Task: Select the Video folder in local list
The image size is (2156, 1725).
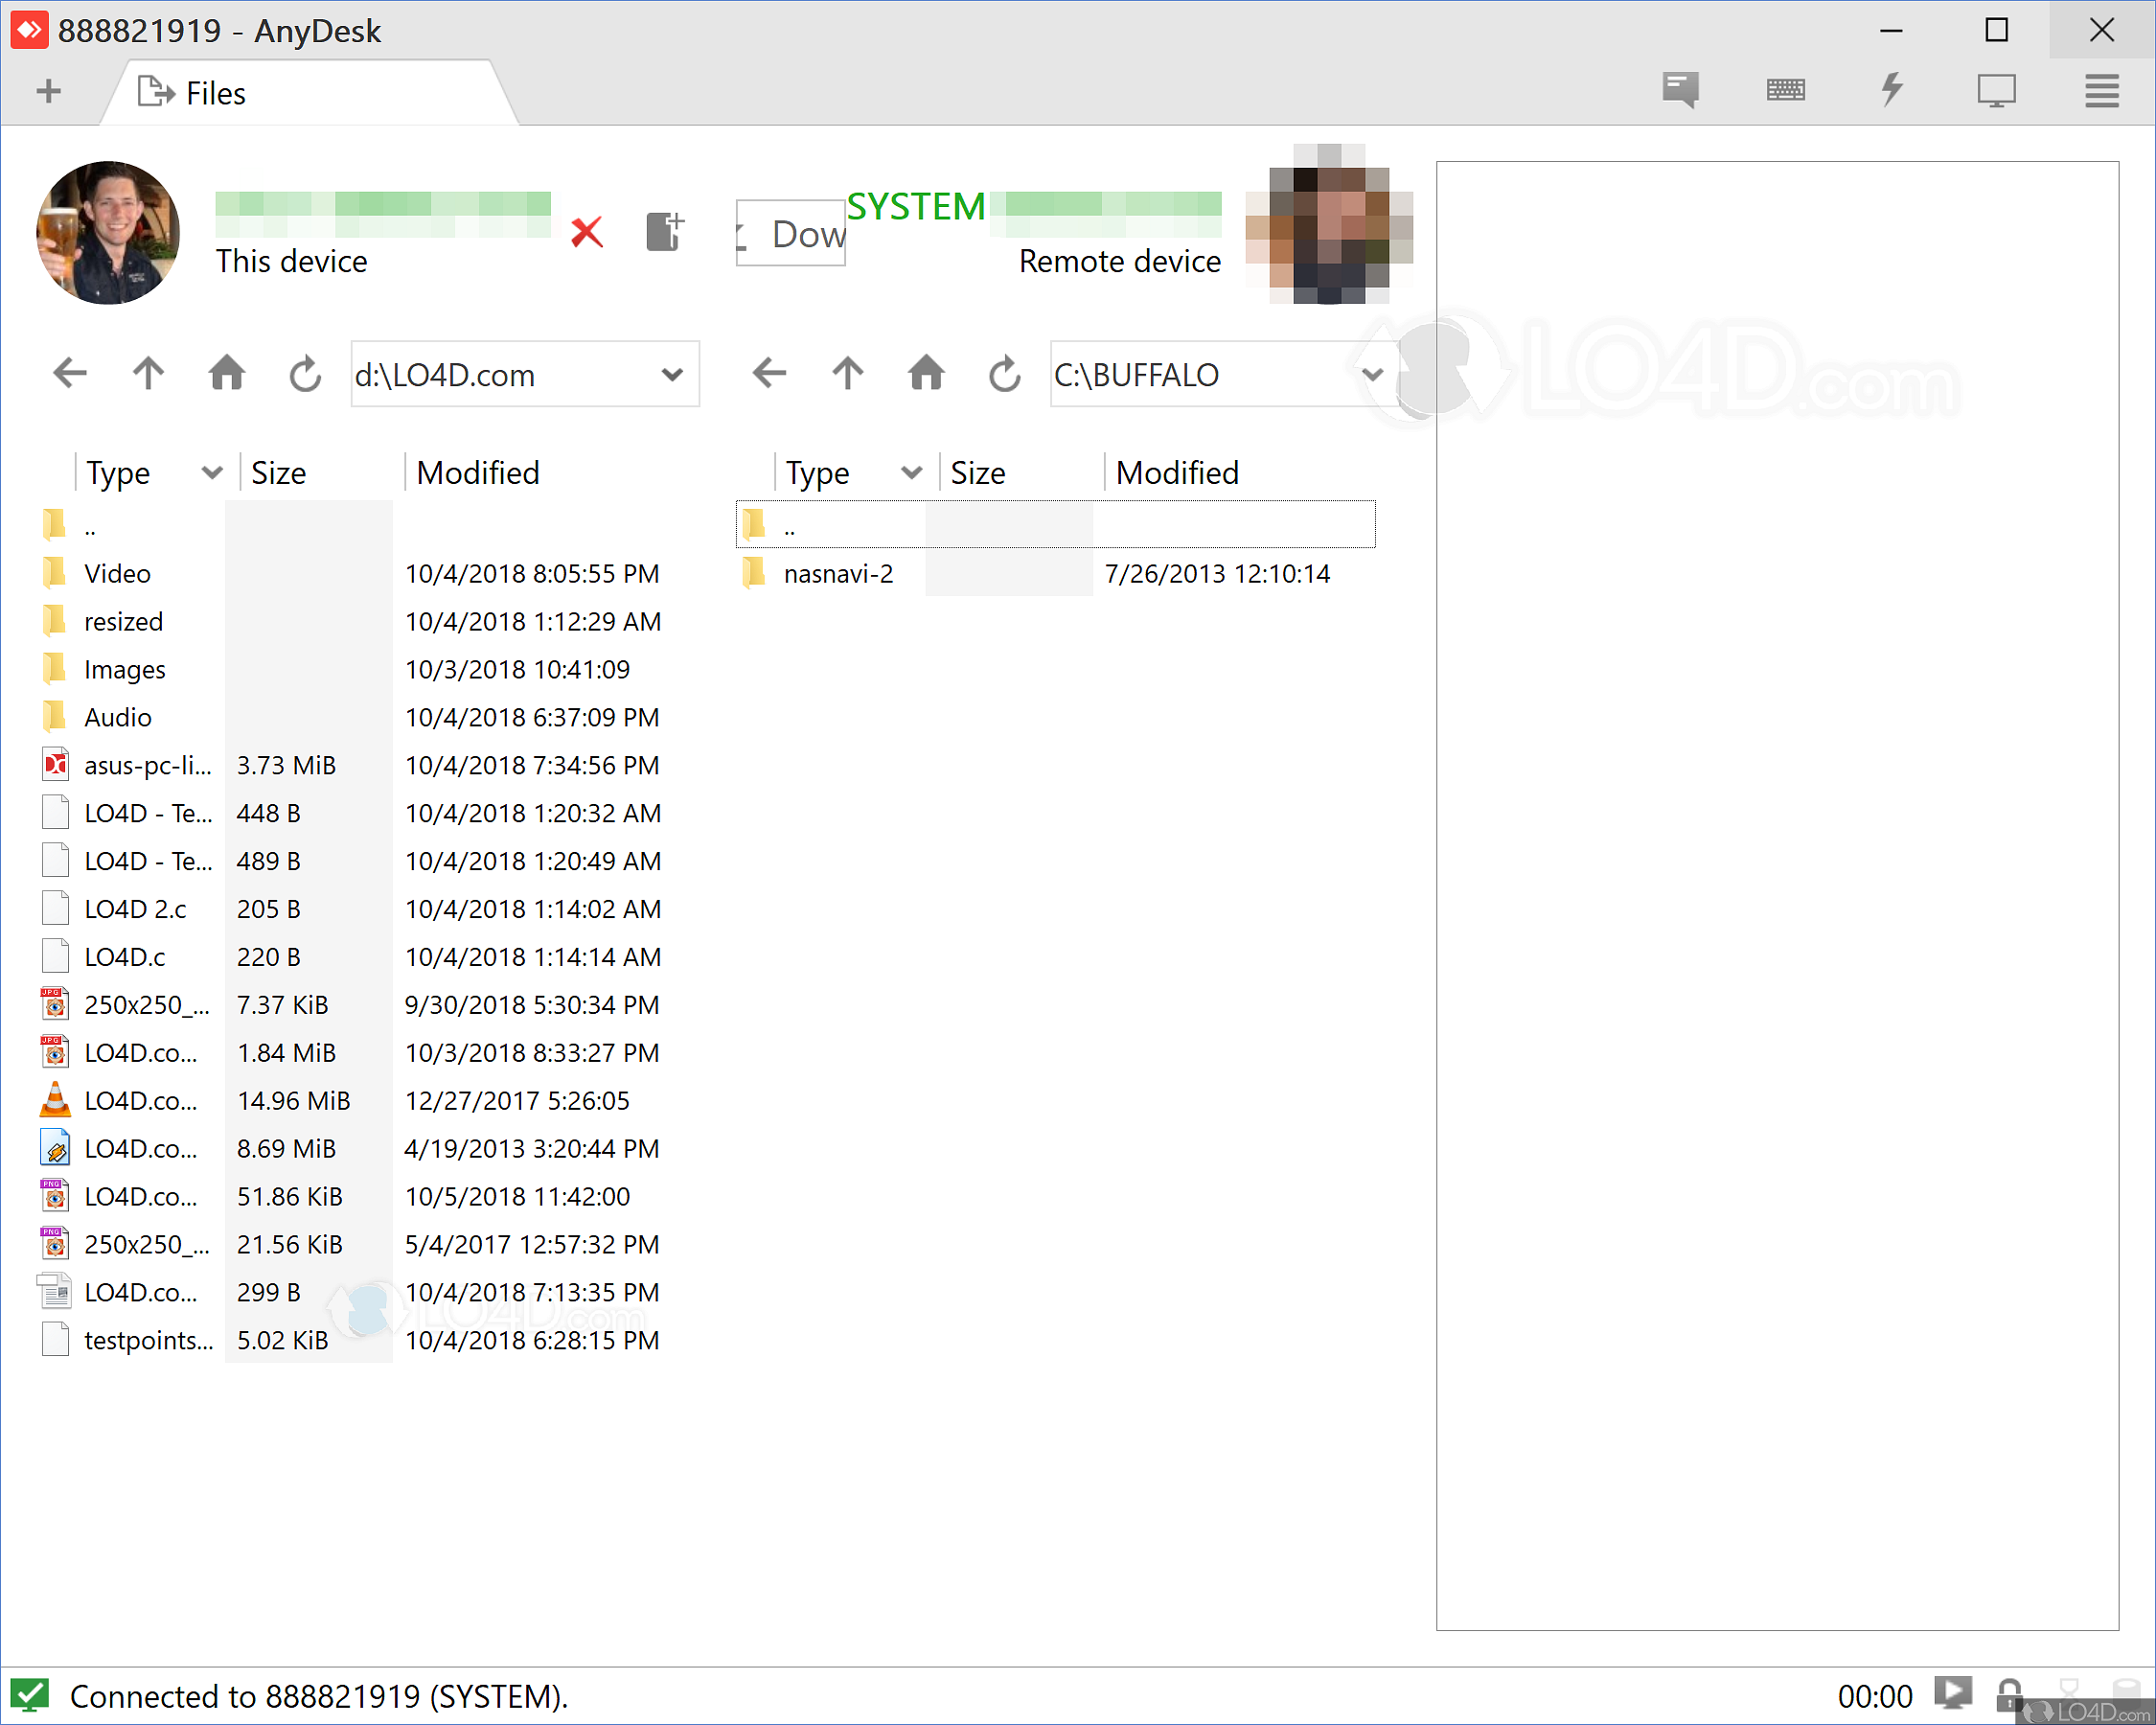Action: 117,573
